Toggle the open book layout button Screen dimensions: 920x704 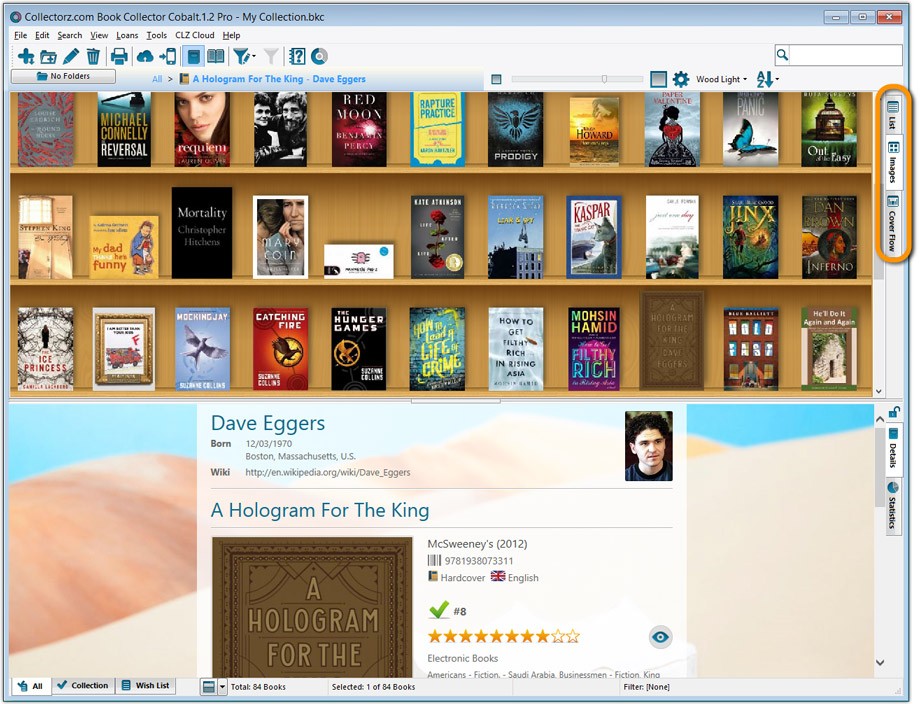point(215,56)
